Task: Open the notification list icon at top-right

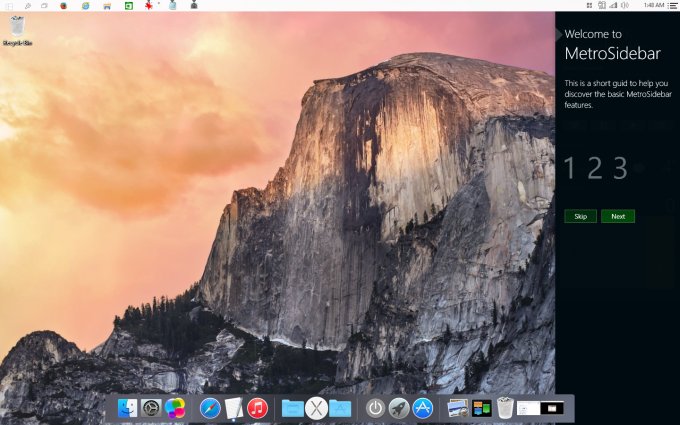Action: pyautogui.click(x=672, y=6)
